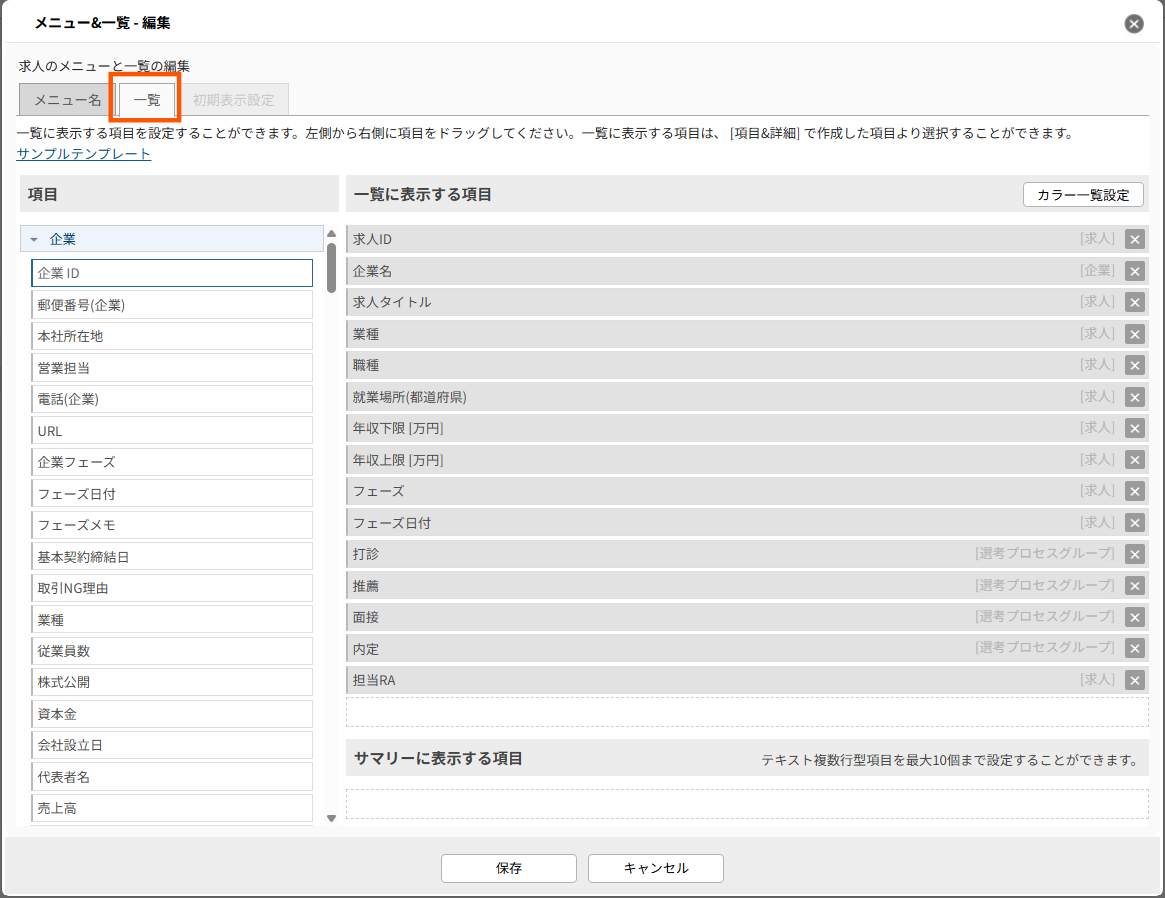The height and width of the screenshot is (898, 1165).
Task: Save the list settings with 保存
Action: point(509,868)
